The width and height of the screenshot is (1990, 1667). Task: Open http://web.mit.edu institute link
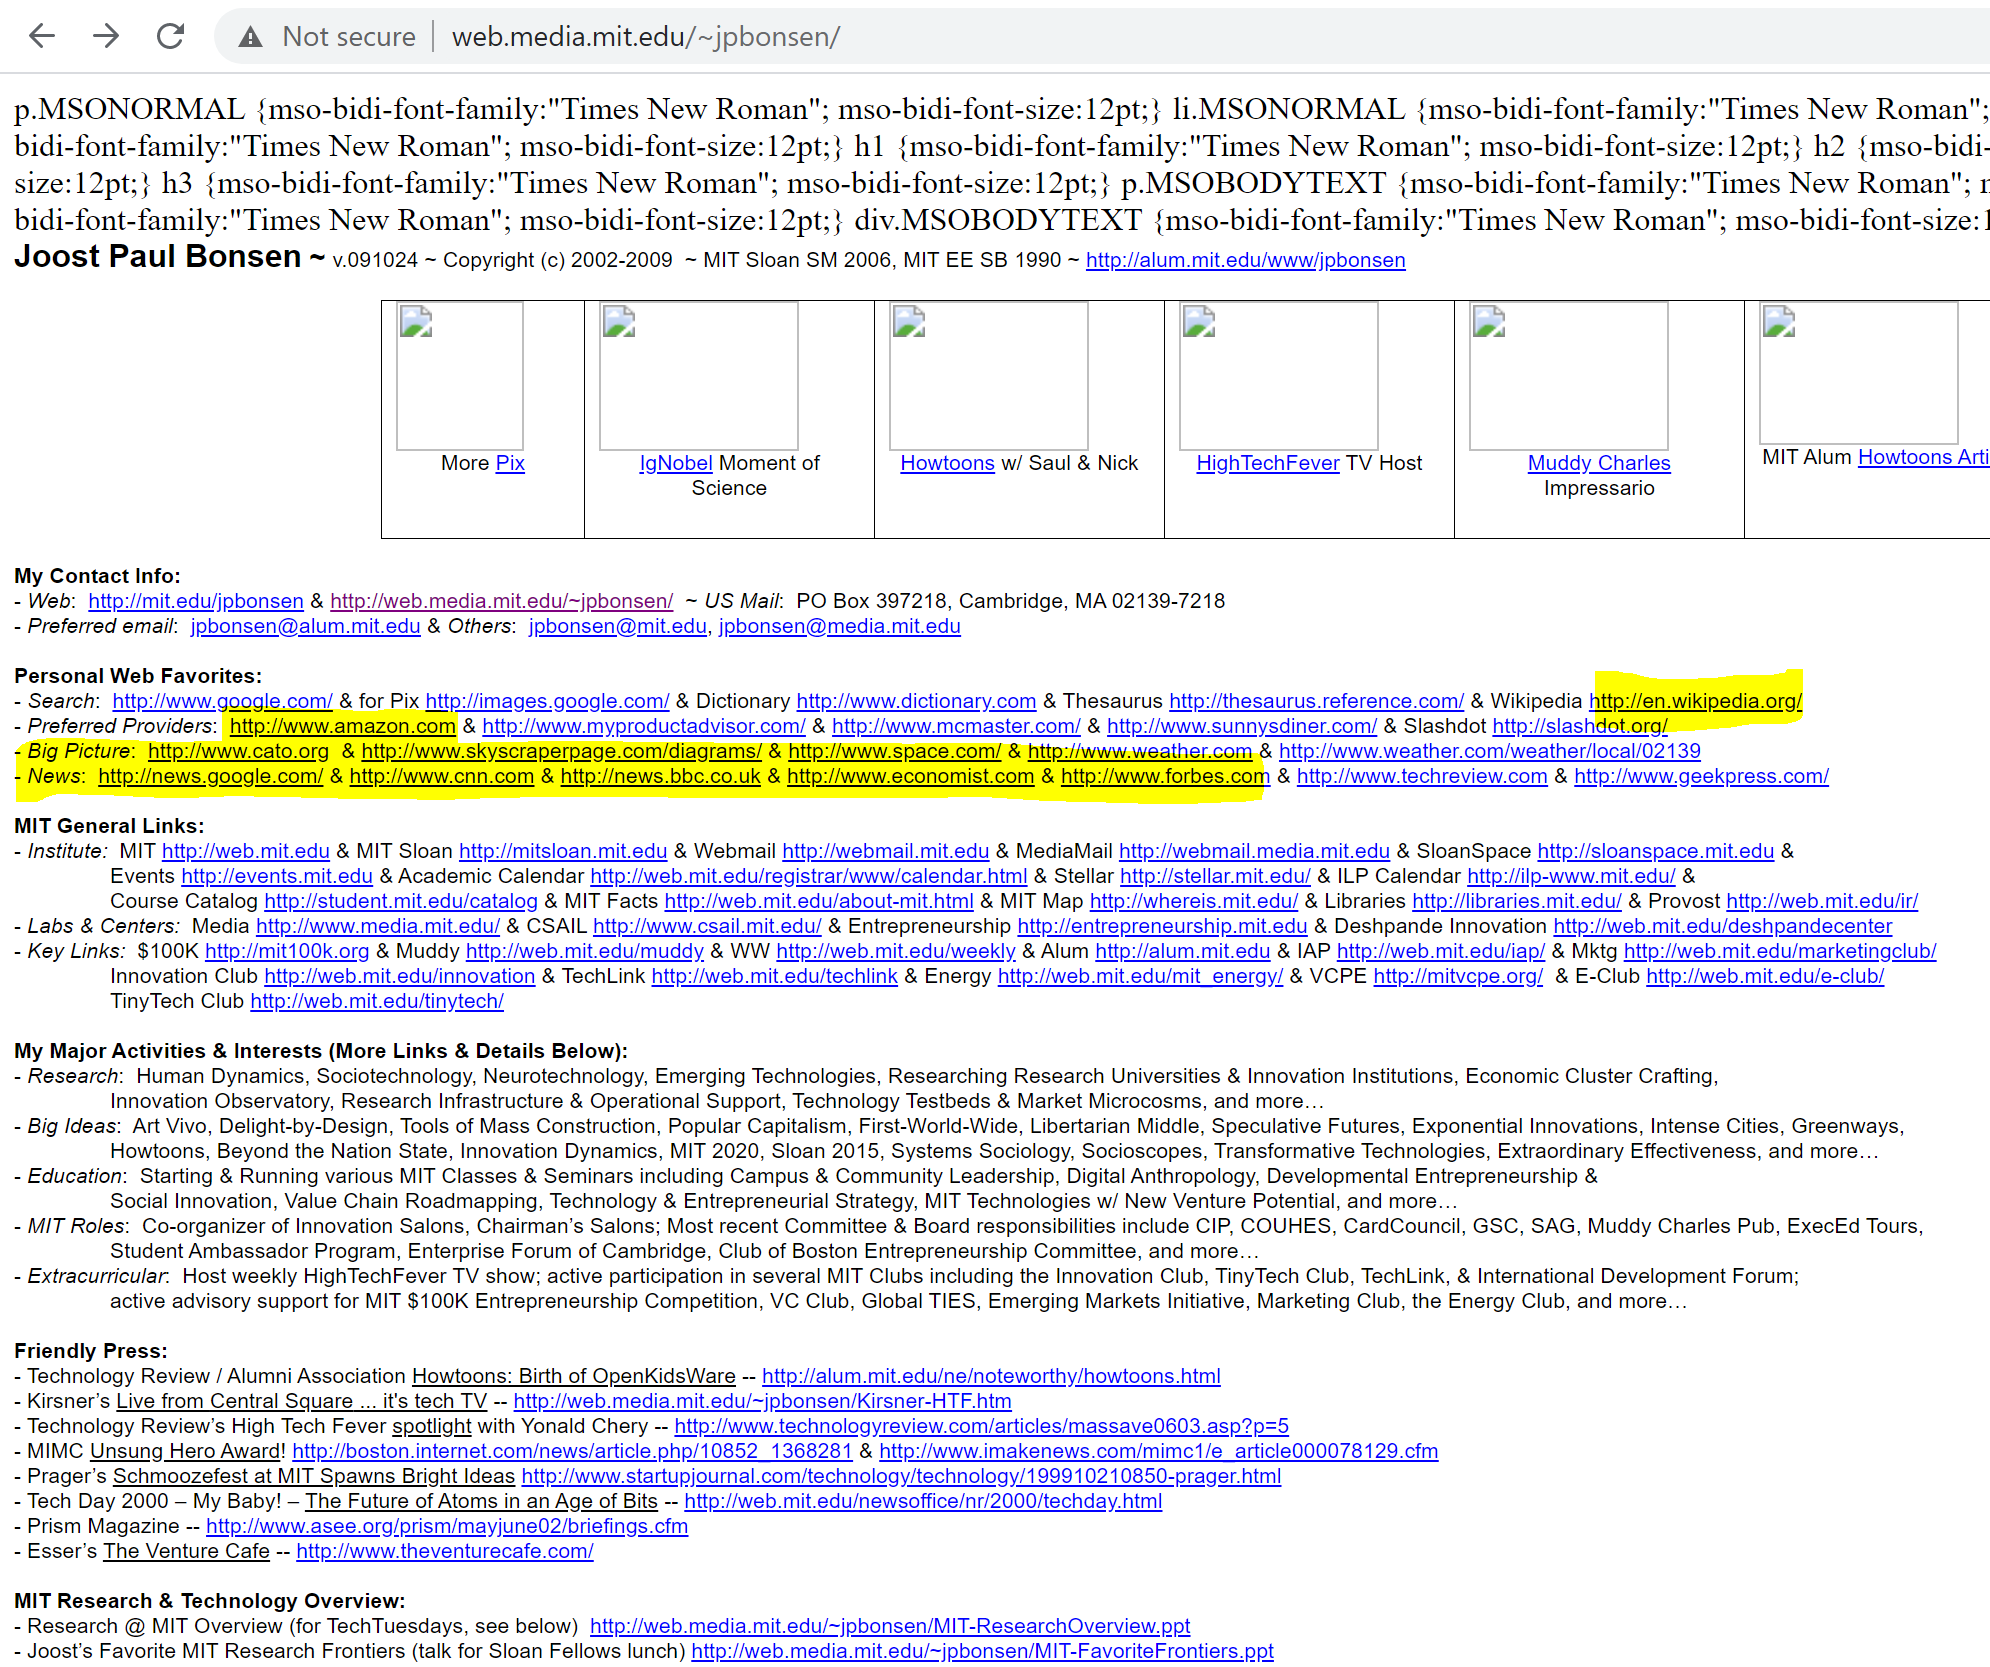click(245, 851)
